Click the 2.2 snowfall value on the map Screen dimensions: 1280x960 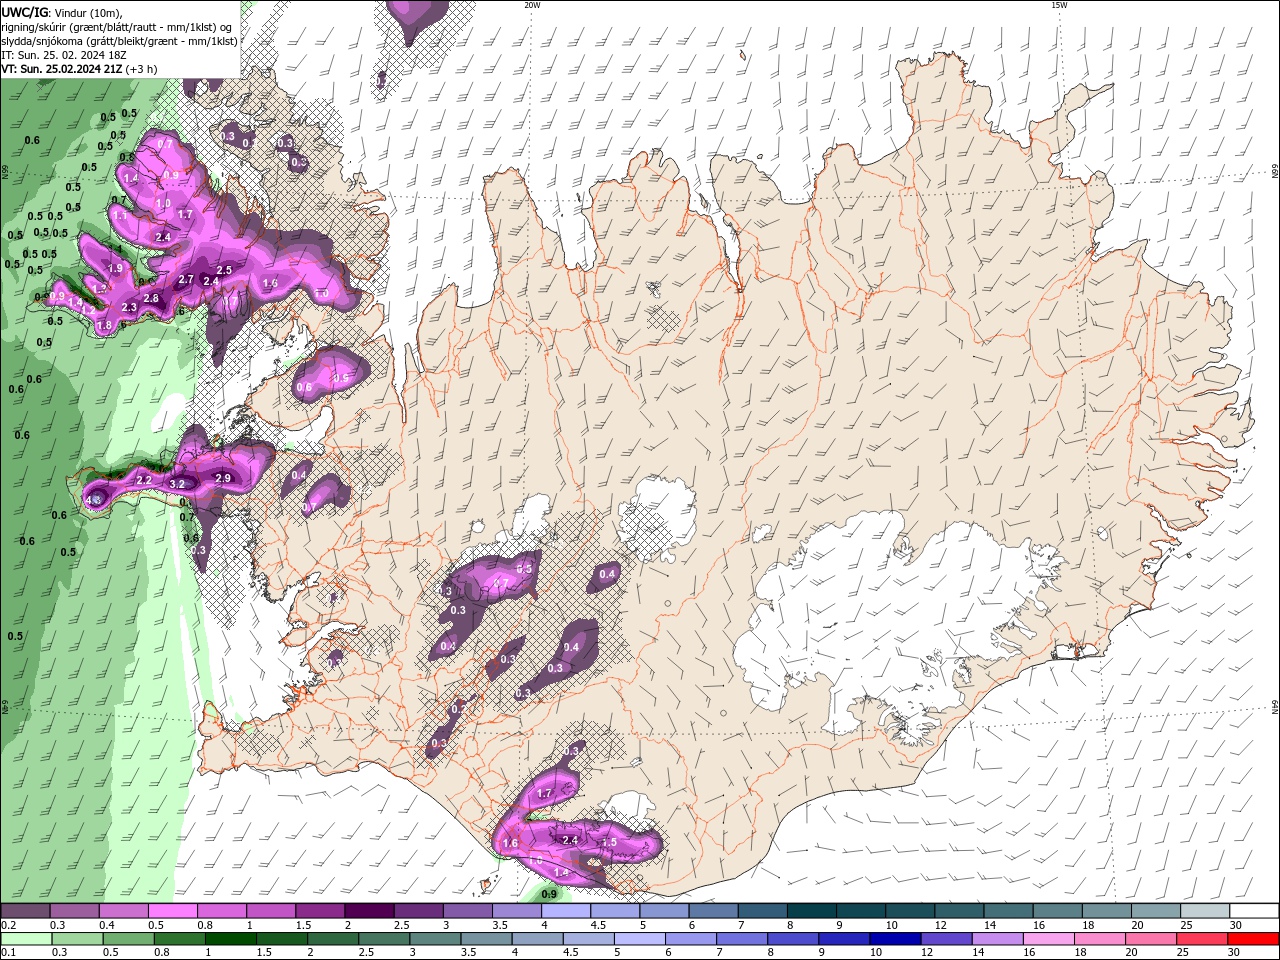[x=144, y=481]
